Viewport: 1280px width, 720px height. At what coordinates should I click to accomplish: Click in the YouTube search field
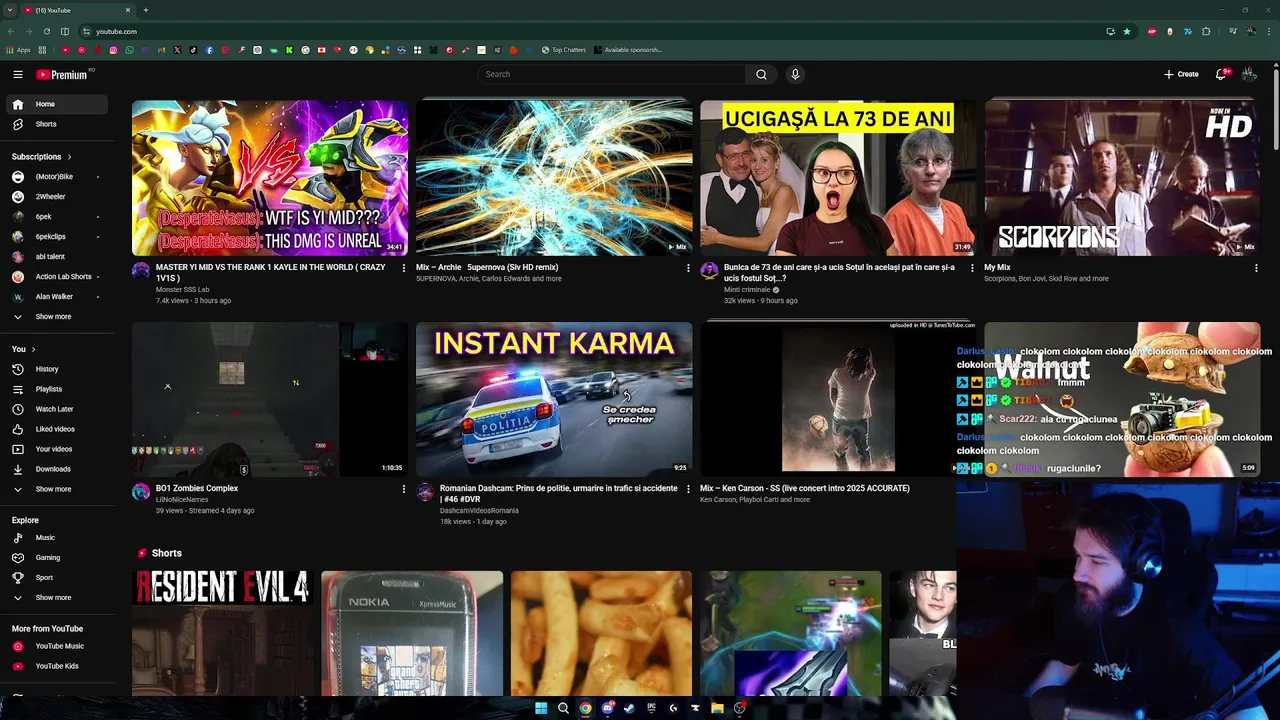pyautogui.click(x=611, y=74)
